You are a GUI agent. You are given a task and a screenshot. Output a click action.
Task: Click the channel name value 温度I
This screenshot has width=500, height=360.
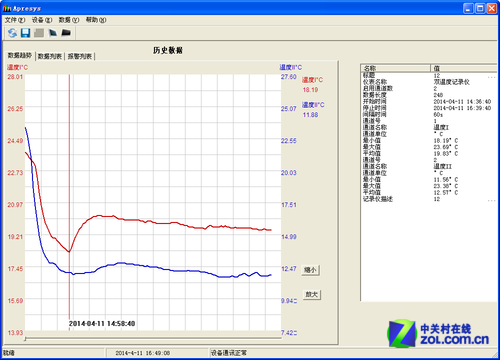point(441,127)
